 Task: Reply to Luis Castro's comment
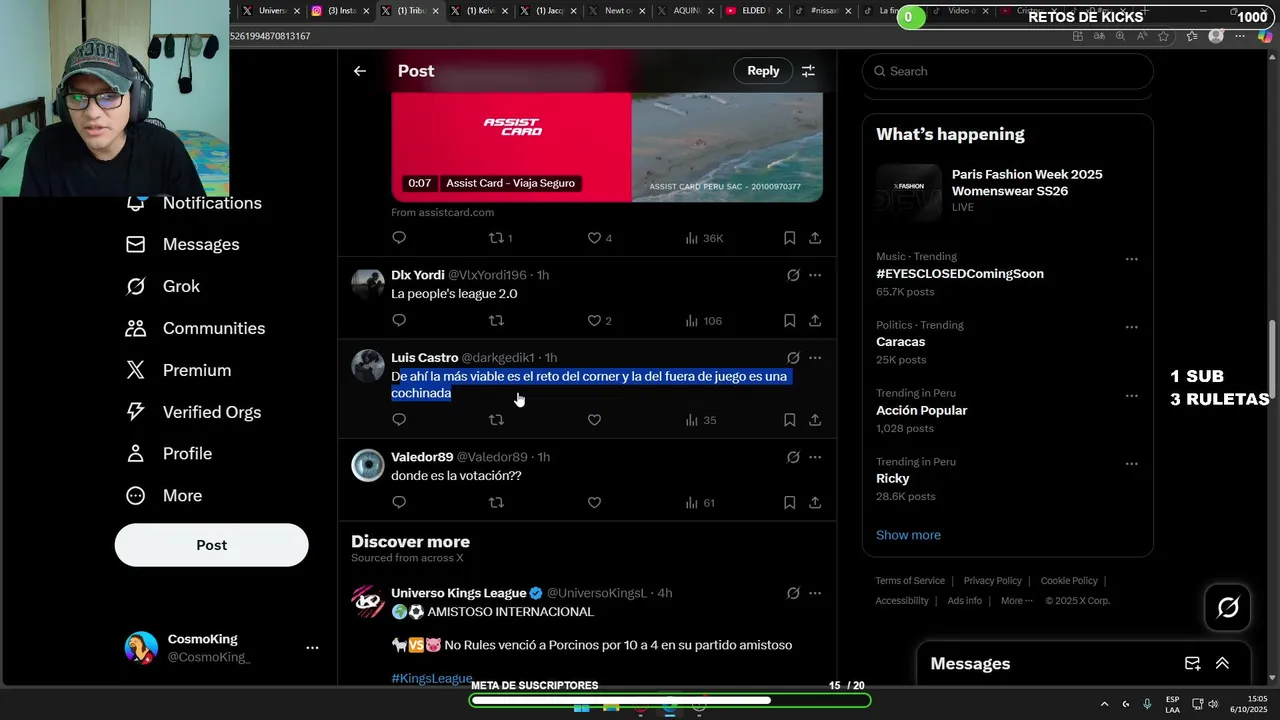coord(399,420)
